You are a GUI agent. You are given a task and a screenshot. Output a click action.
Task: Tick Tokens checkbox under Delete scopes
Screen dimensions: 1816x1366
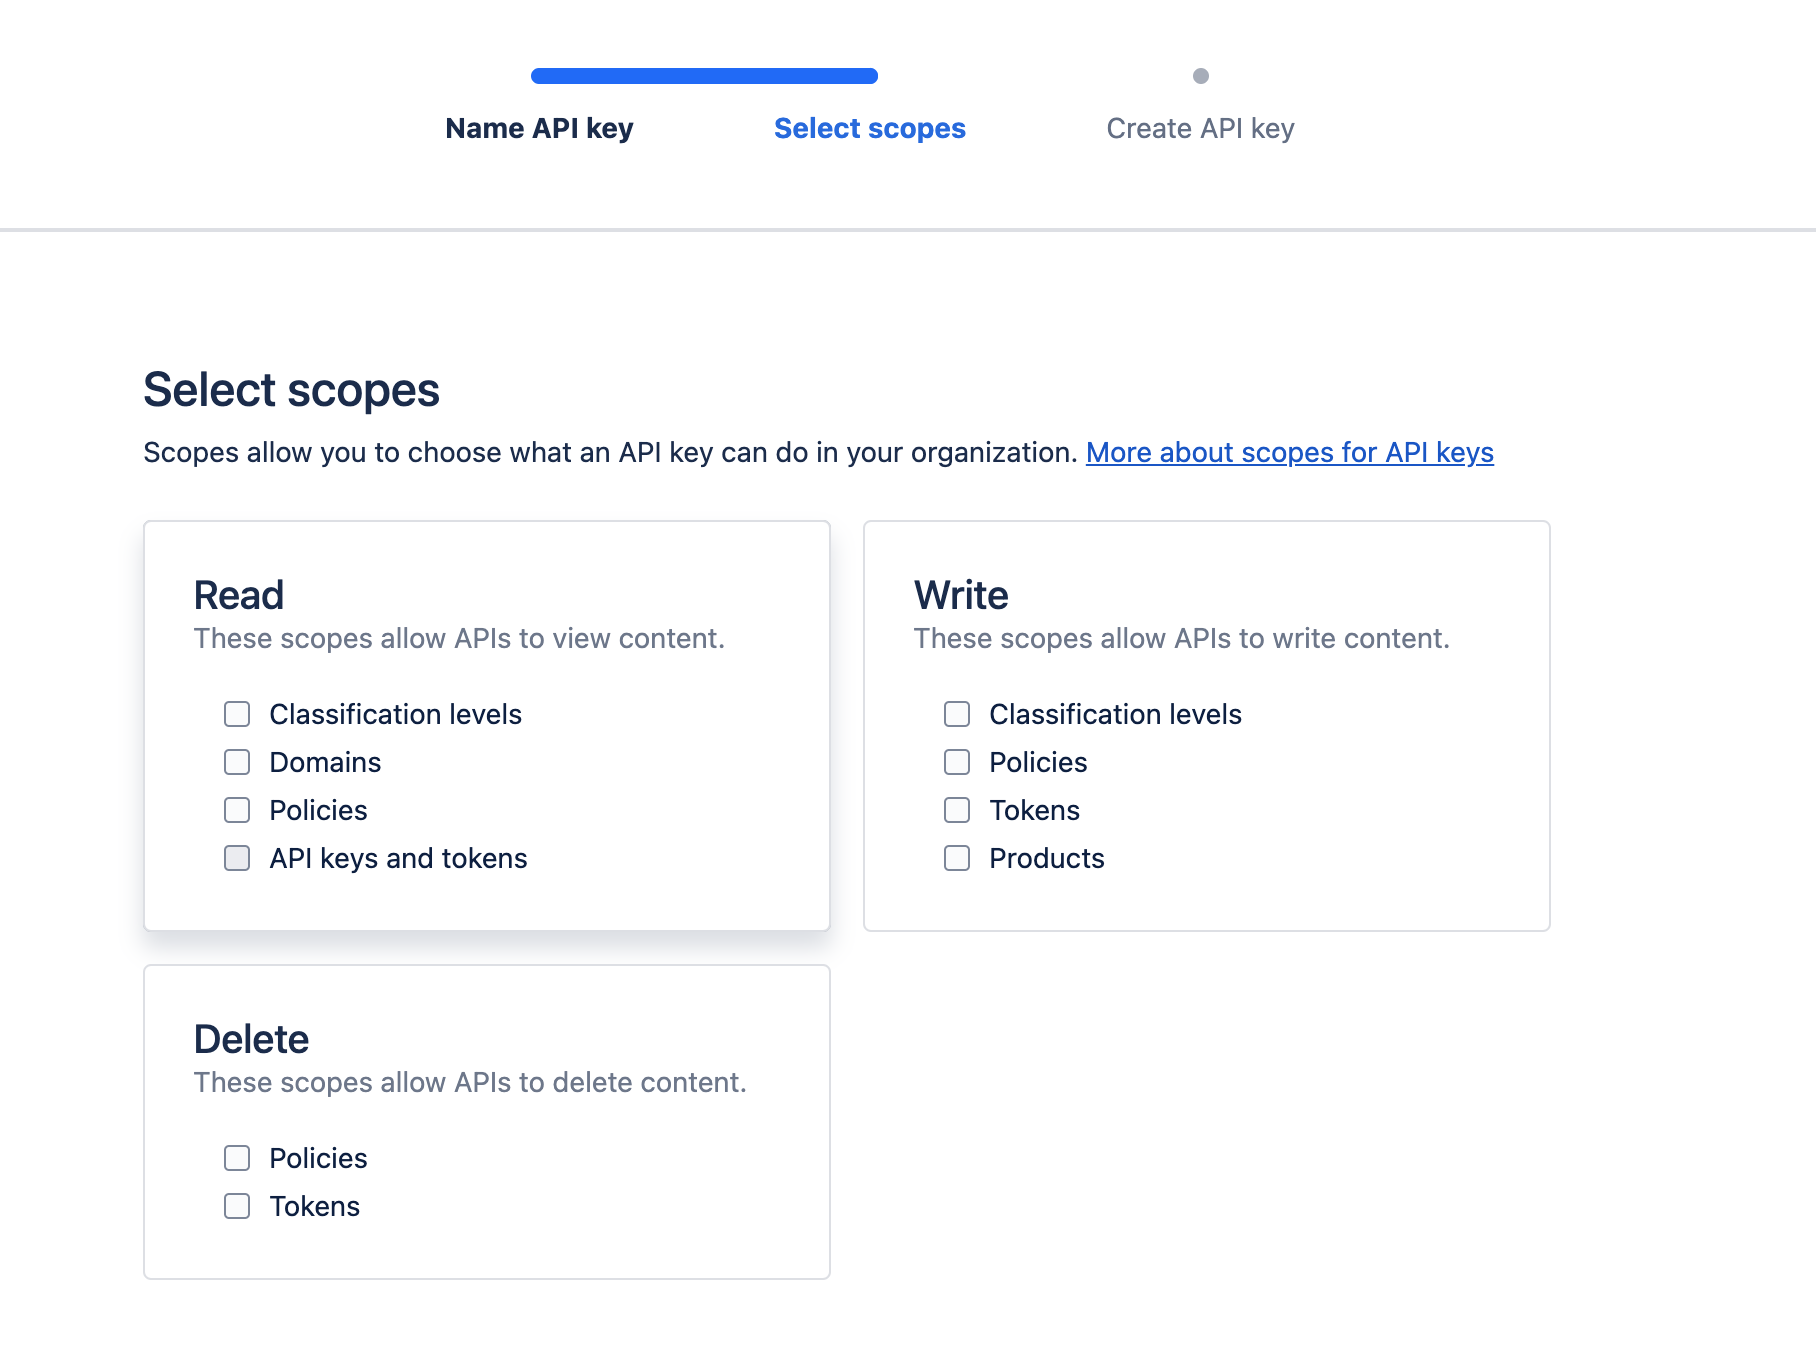[x=237, y=1206]
